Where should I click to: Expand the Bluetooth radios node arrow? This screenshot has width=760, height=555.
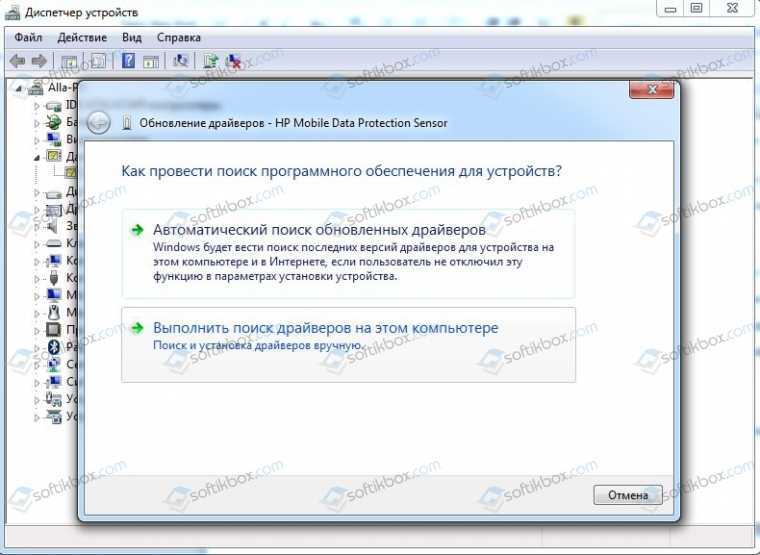point(36,348)
